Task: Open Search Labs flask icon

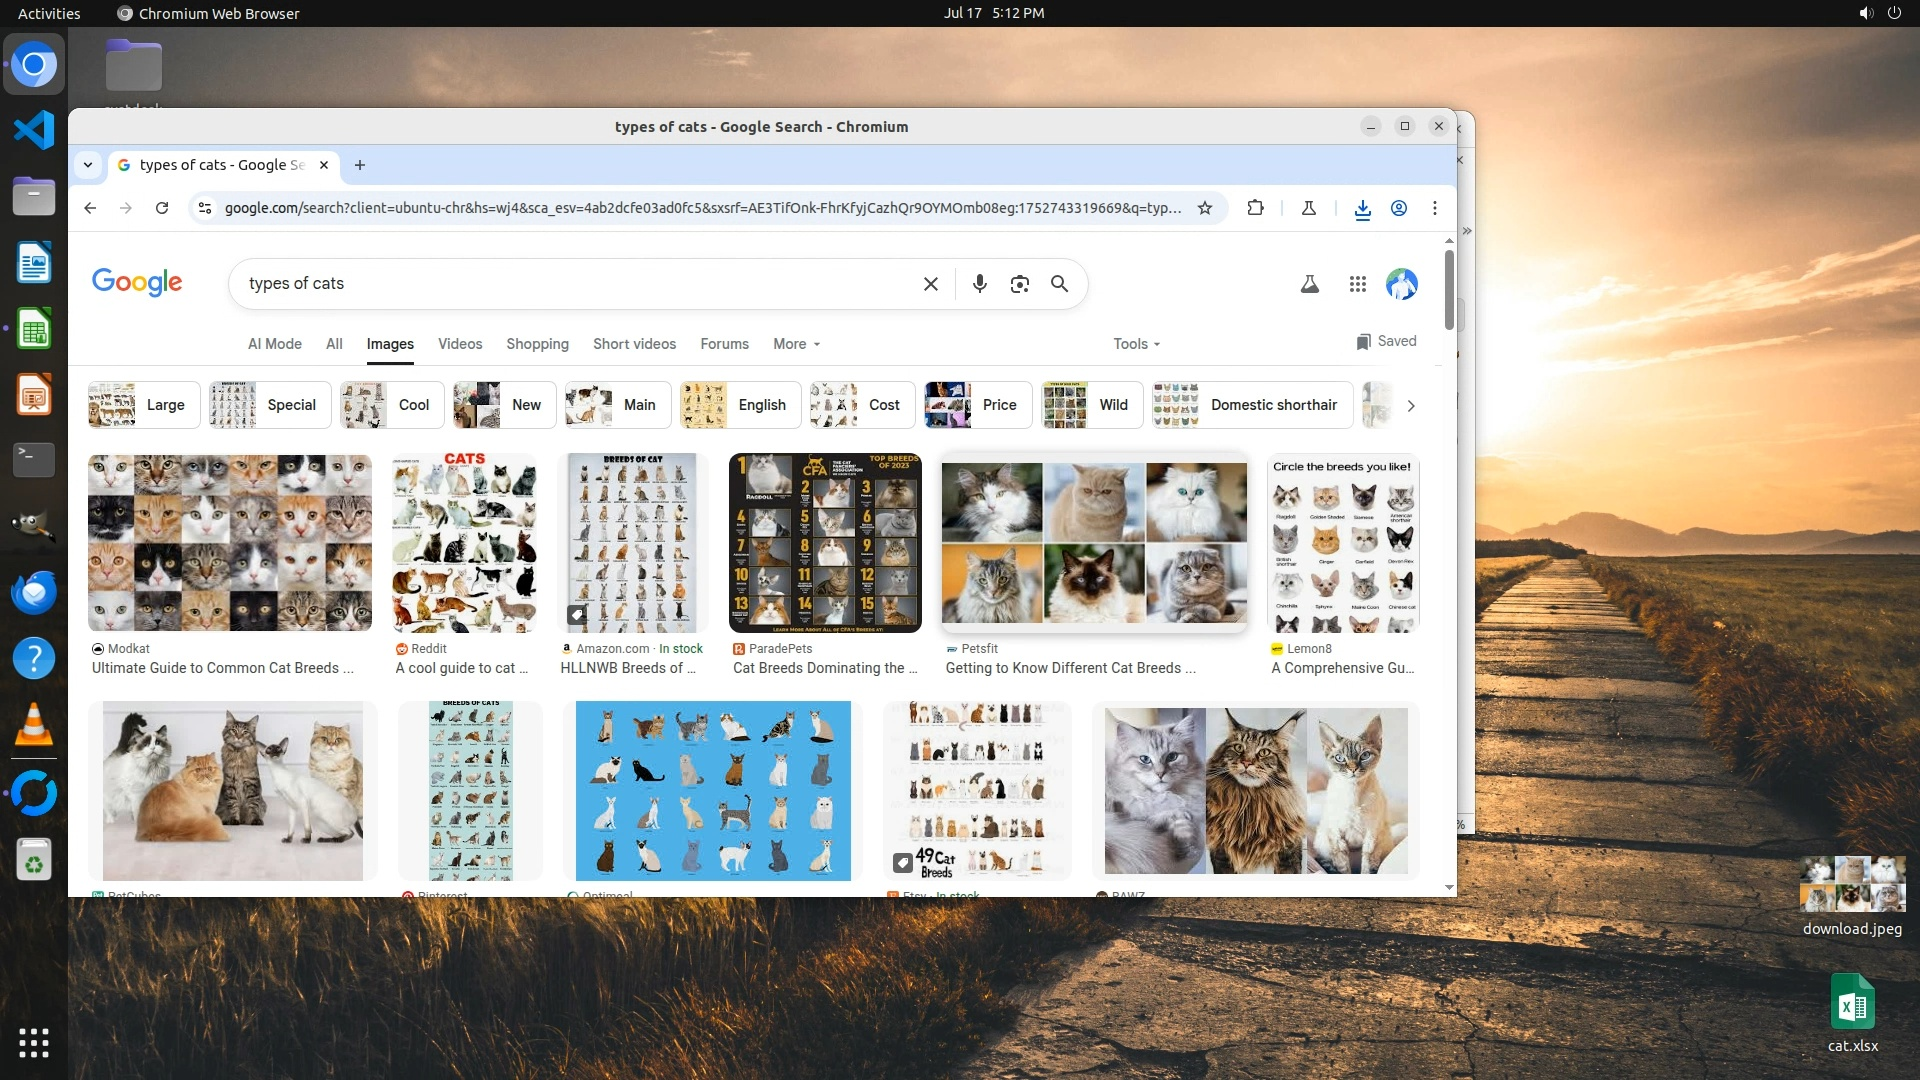Action: (1309, 284)
